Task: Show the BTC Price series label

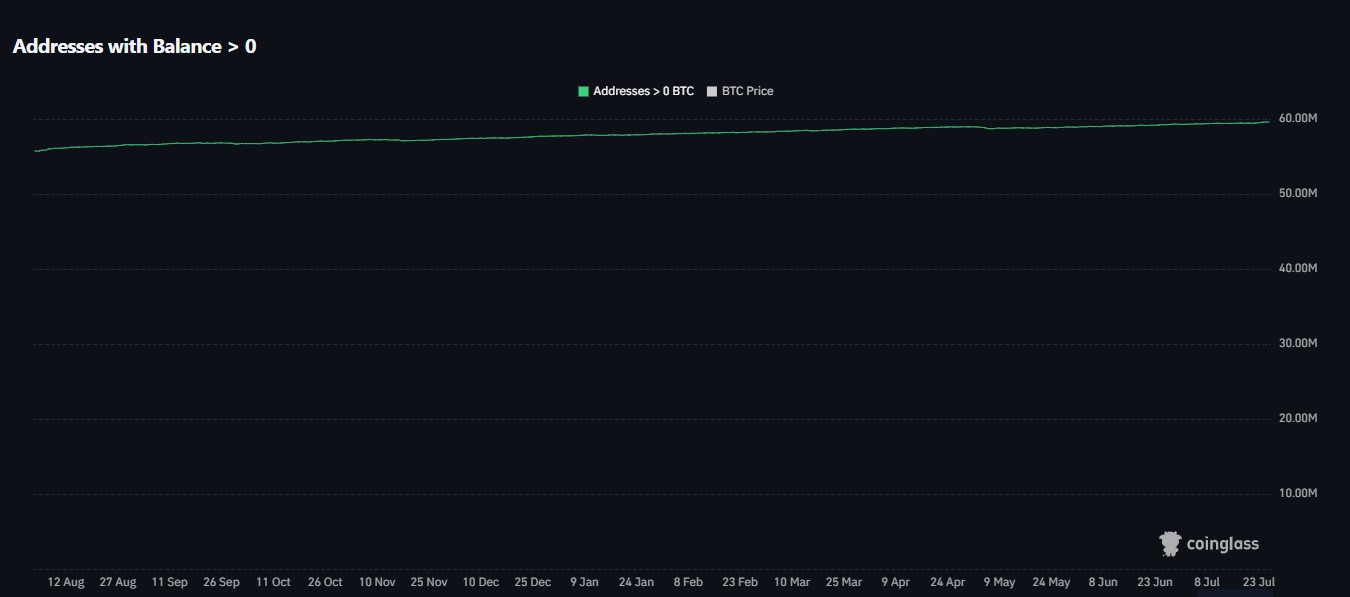Action: click(x=747, y=91)
